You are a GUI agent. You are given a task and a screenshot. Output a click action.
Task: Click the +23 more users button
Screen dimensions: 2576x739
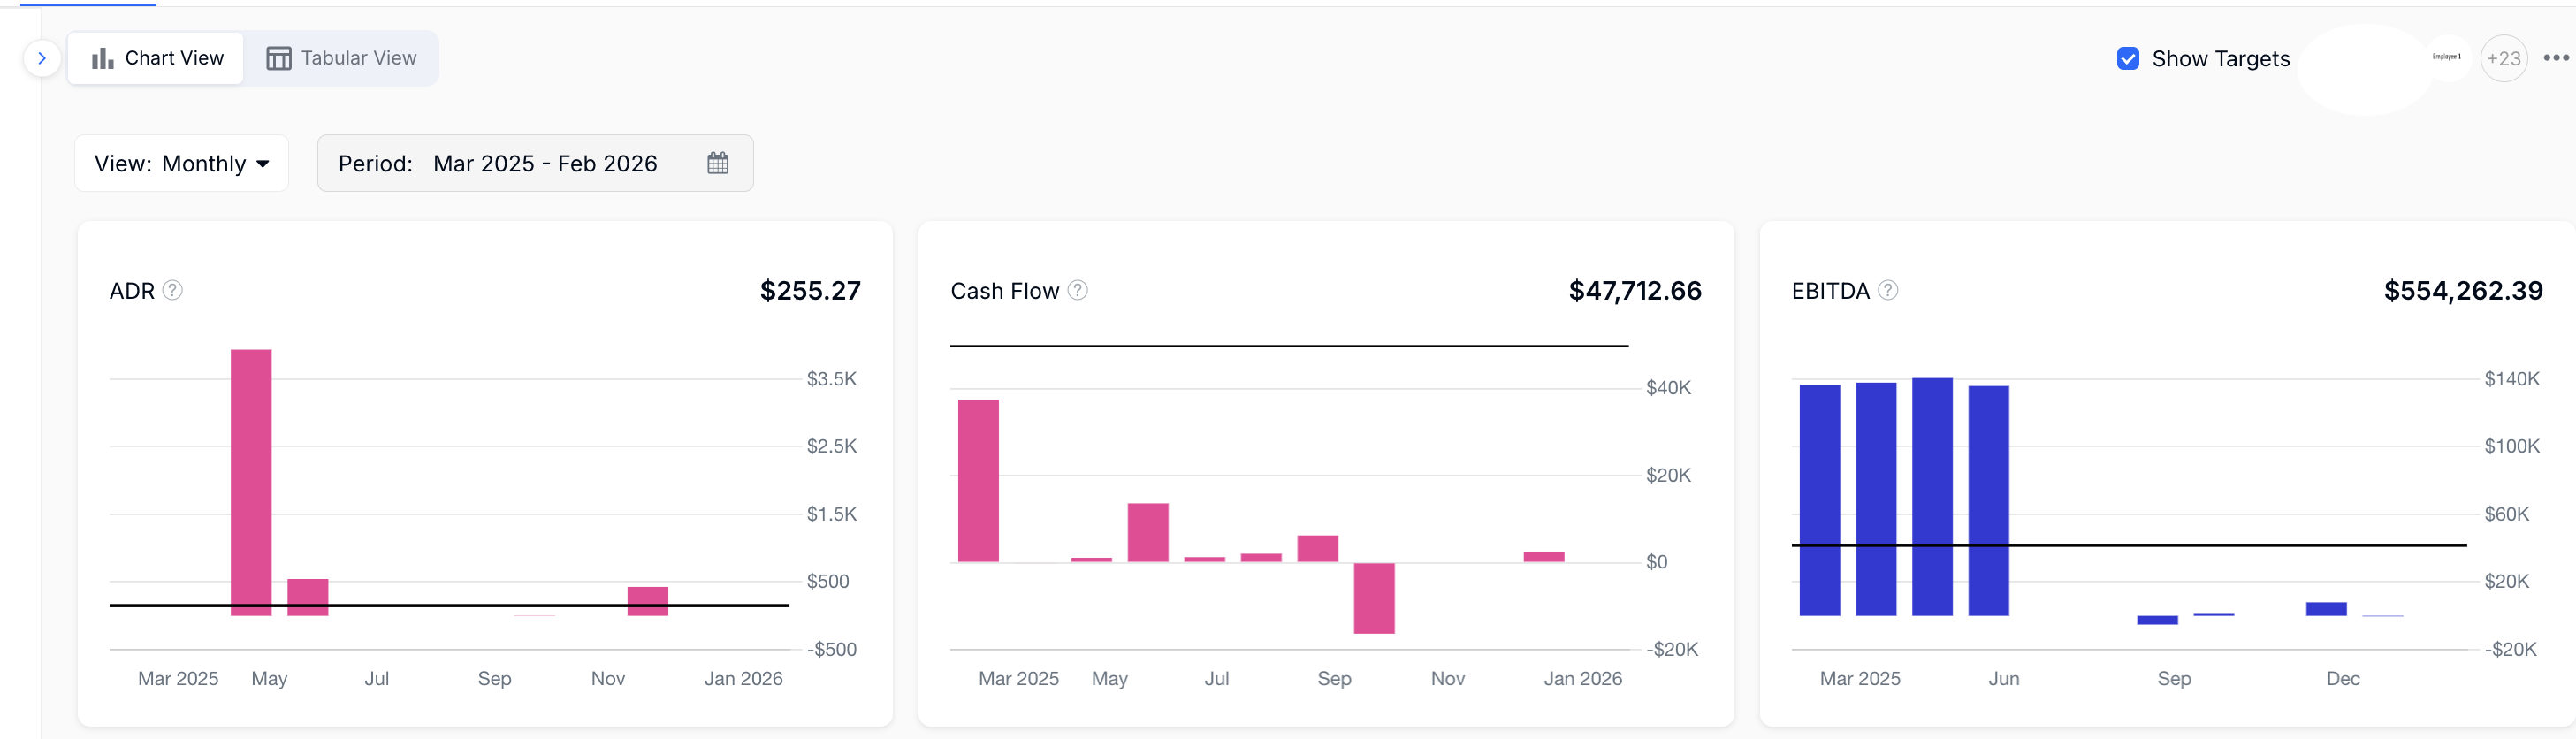[2503, 59]
